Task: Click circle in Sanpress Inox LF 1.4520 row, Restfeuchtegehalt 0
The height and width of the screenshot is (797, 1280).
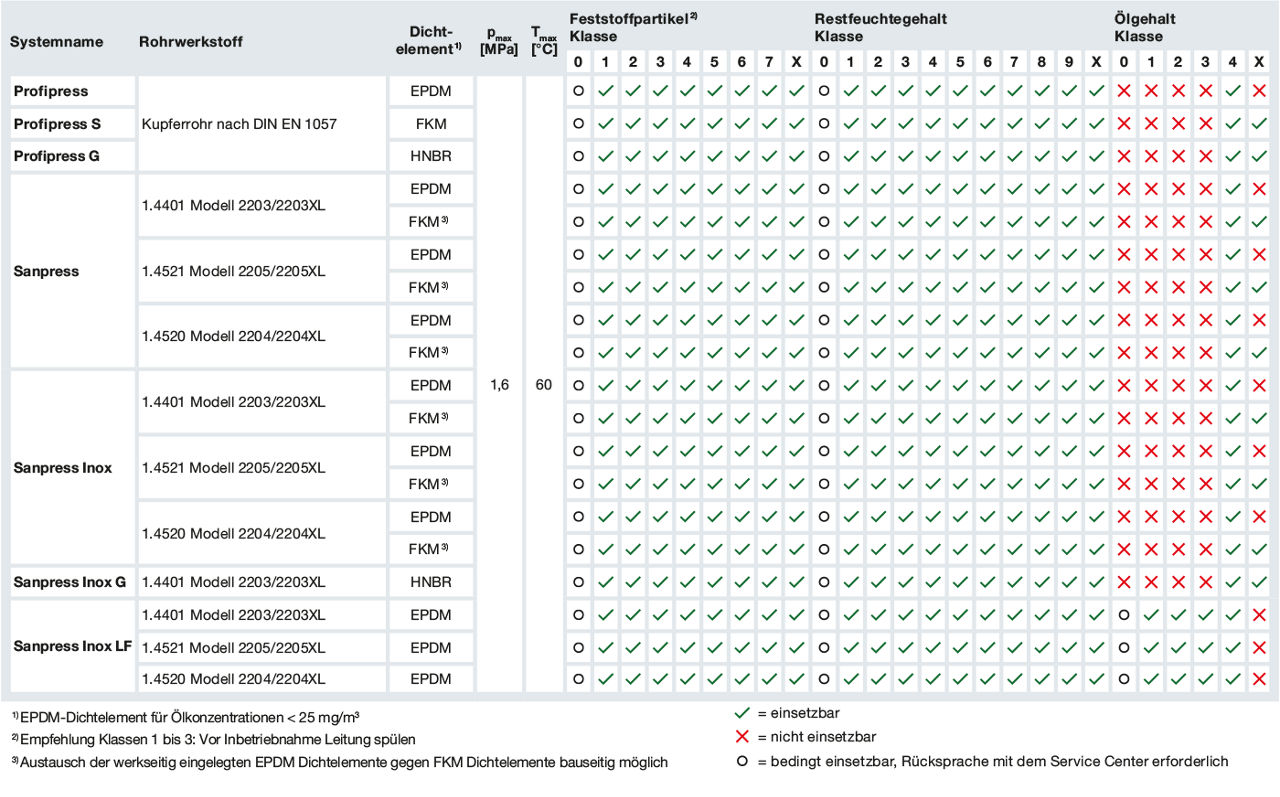Action: pos(823,679)
